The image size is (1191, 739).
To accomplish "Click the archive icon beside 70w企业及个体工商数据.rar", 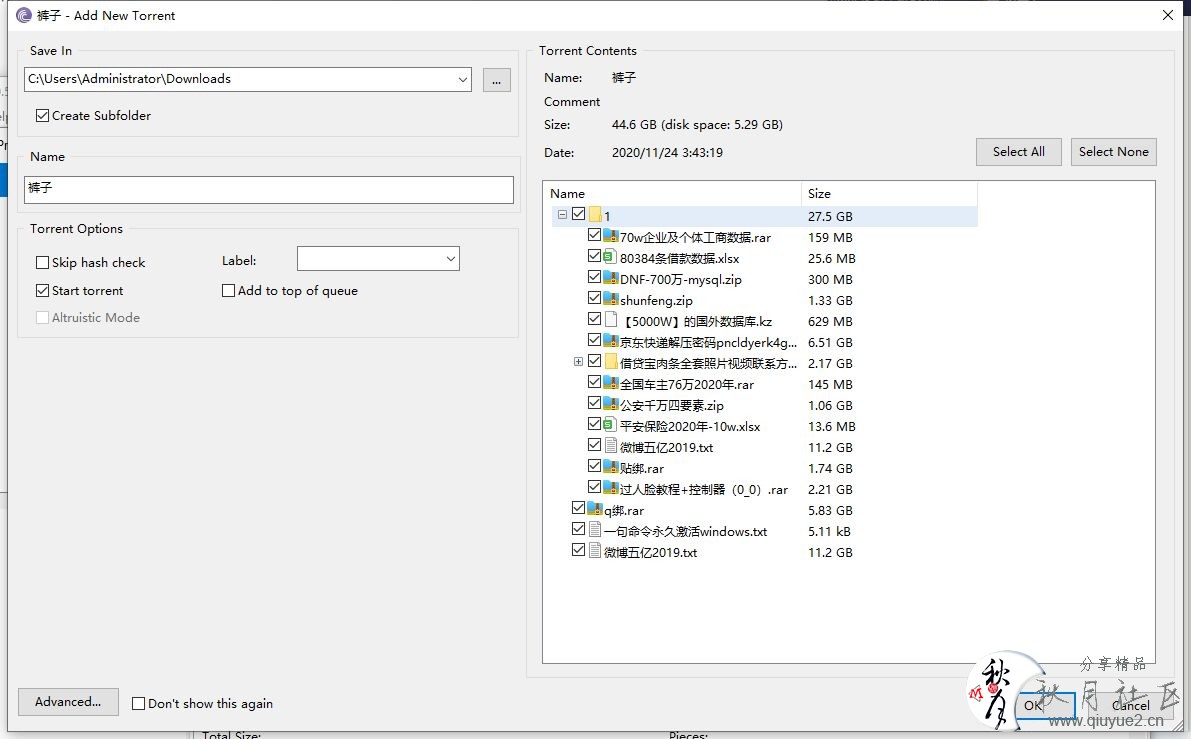I will coord(611,236).
